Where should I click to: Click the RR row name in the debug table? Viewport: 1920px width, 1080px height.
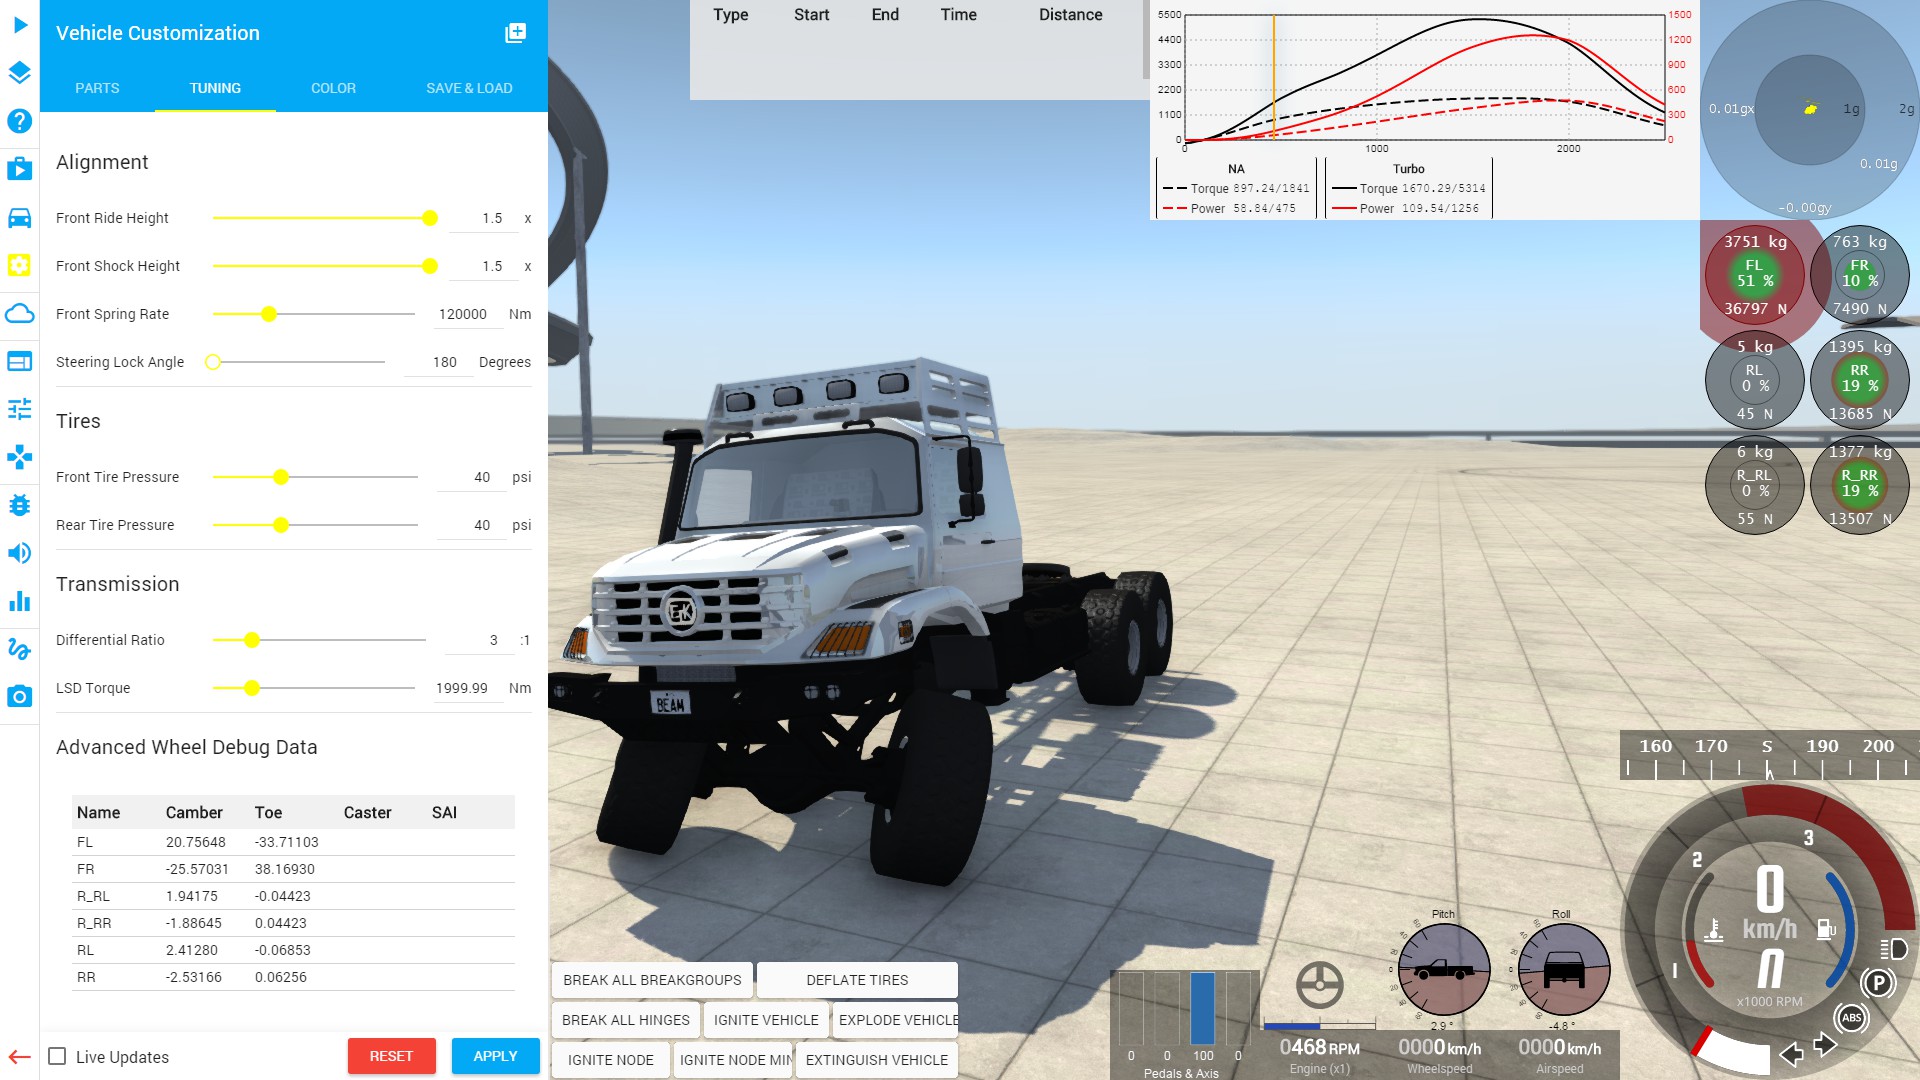86,977
